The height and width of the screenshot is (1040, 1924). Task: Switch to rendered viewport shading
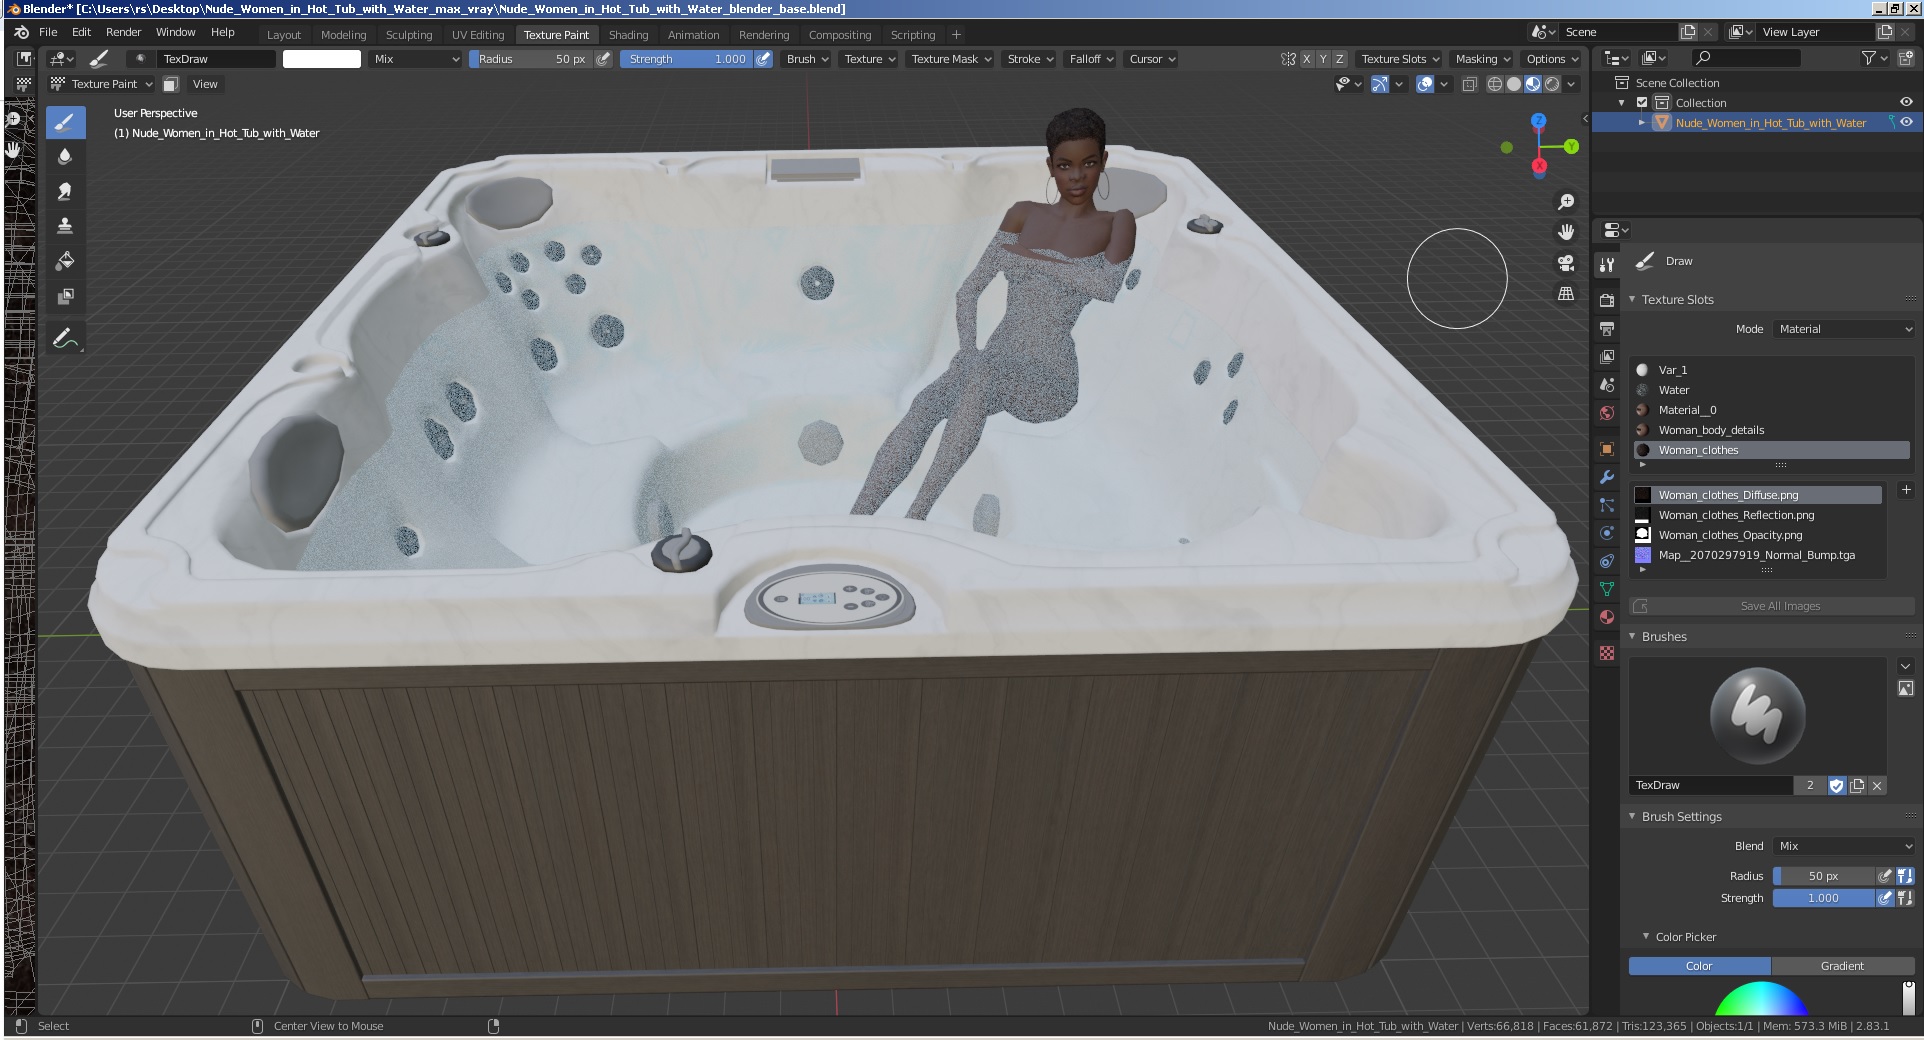pyautogui.click(x=1552, y=84)
